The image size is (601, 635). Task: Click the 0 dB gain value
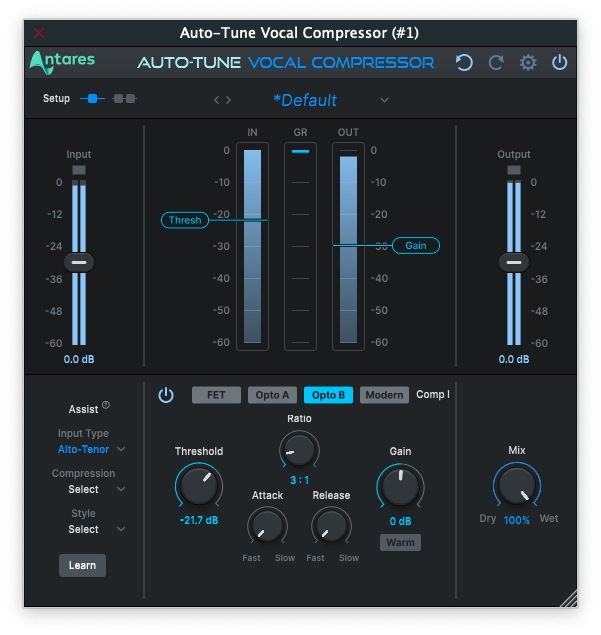[401, 521]
